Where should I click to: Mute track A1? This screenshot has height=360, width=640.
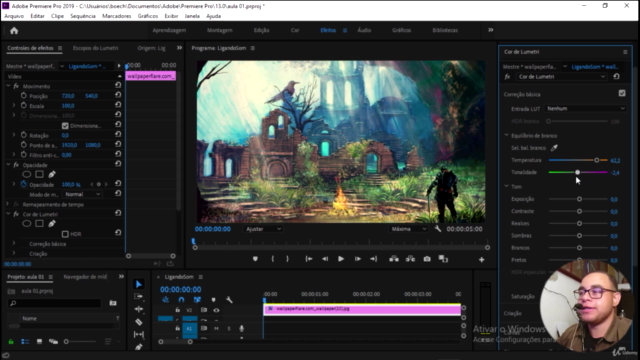(x=216, y=329)
